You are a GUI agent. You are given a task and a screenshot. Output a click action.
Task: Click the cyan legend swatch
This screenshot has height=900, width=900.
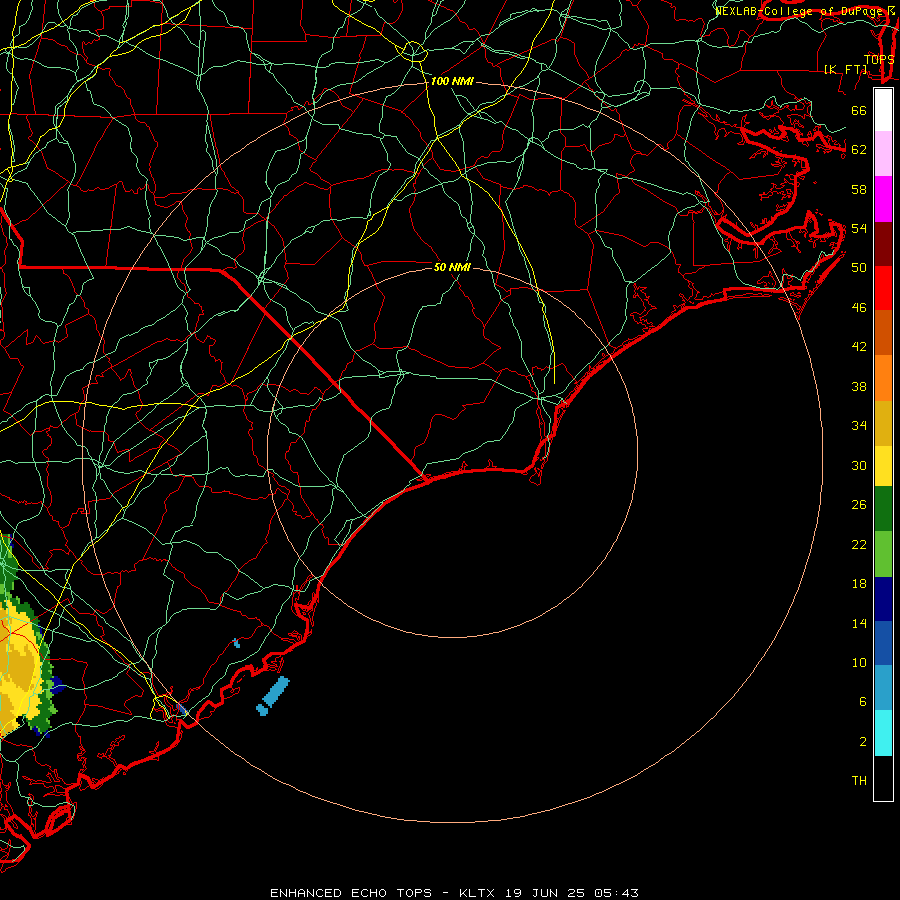pos(883,733)
